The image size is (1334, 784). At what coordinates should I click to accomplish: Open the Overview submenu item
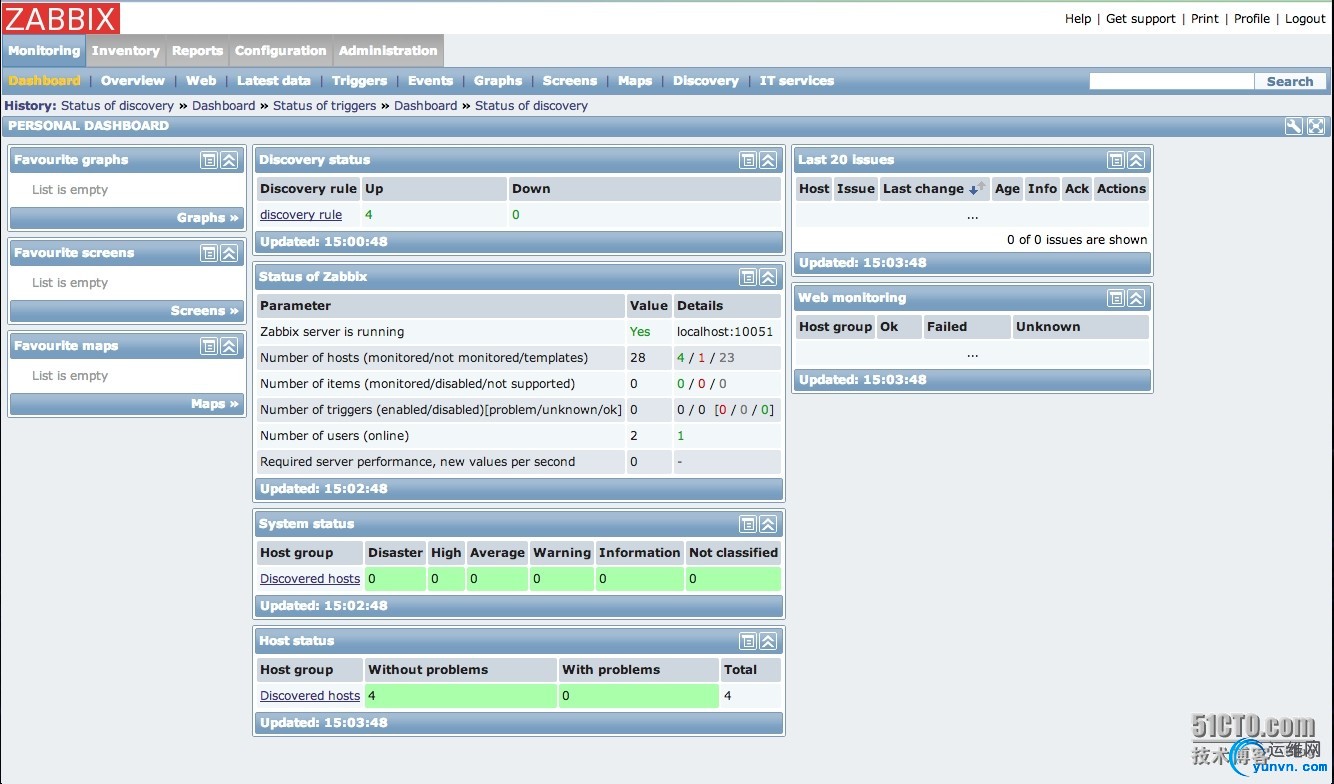[133, 81]
